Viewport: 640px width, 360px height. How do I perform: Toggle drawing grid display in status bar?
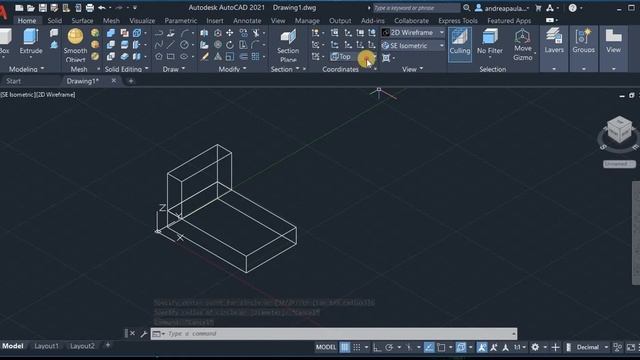click(x=345, y=347)
